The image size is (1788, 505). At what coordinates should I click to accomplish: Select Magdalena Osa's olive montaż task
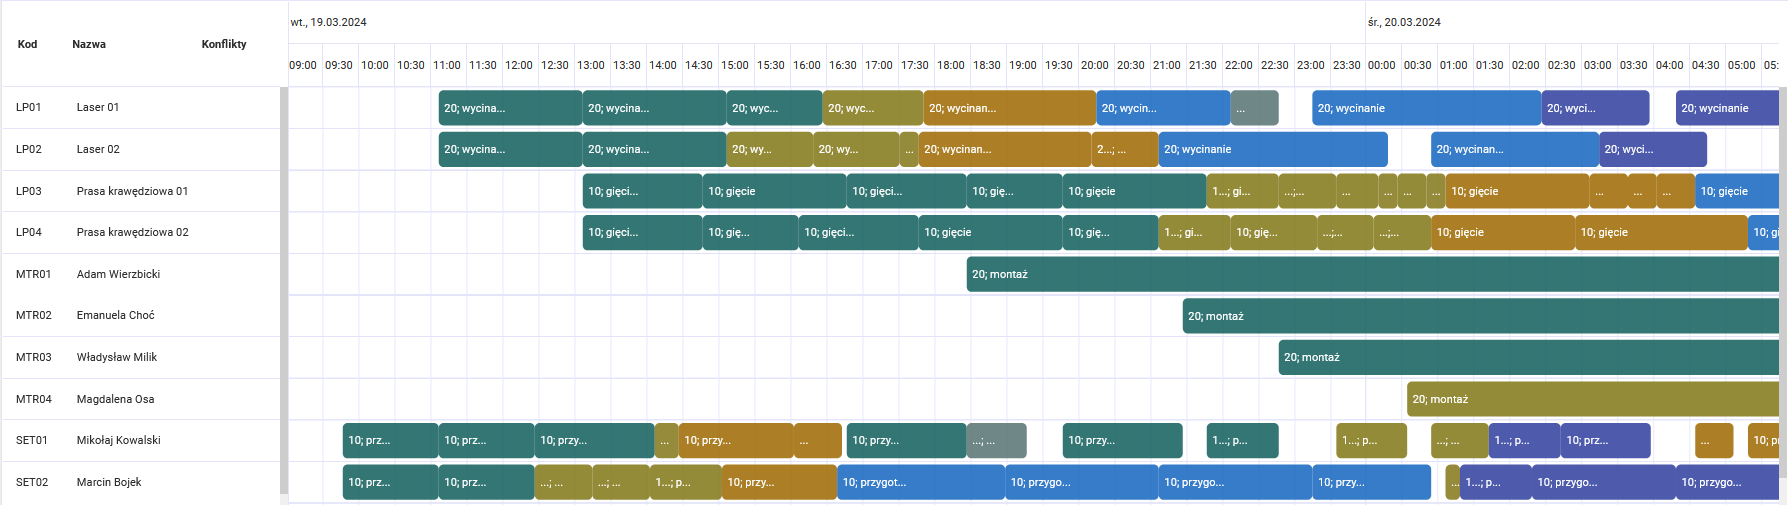click(x=1592, y=399)
